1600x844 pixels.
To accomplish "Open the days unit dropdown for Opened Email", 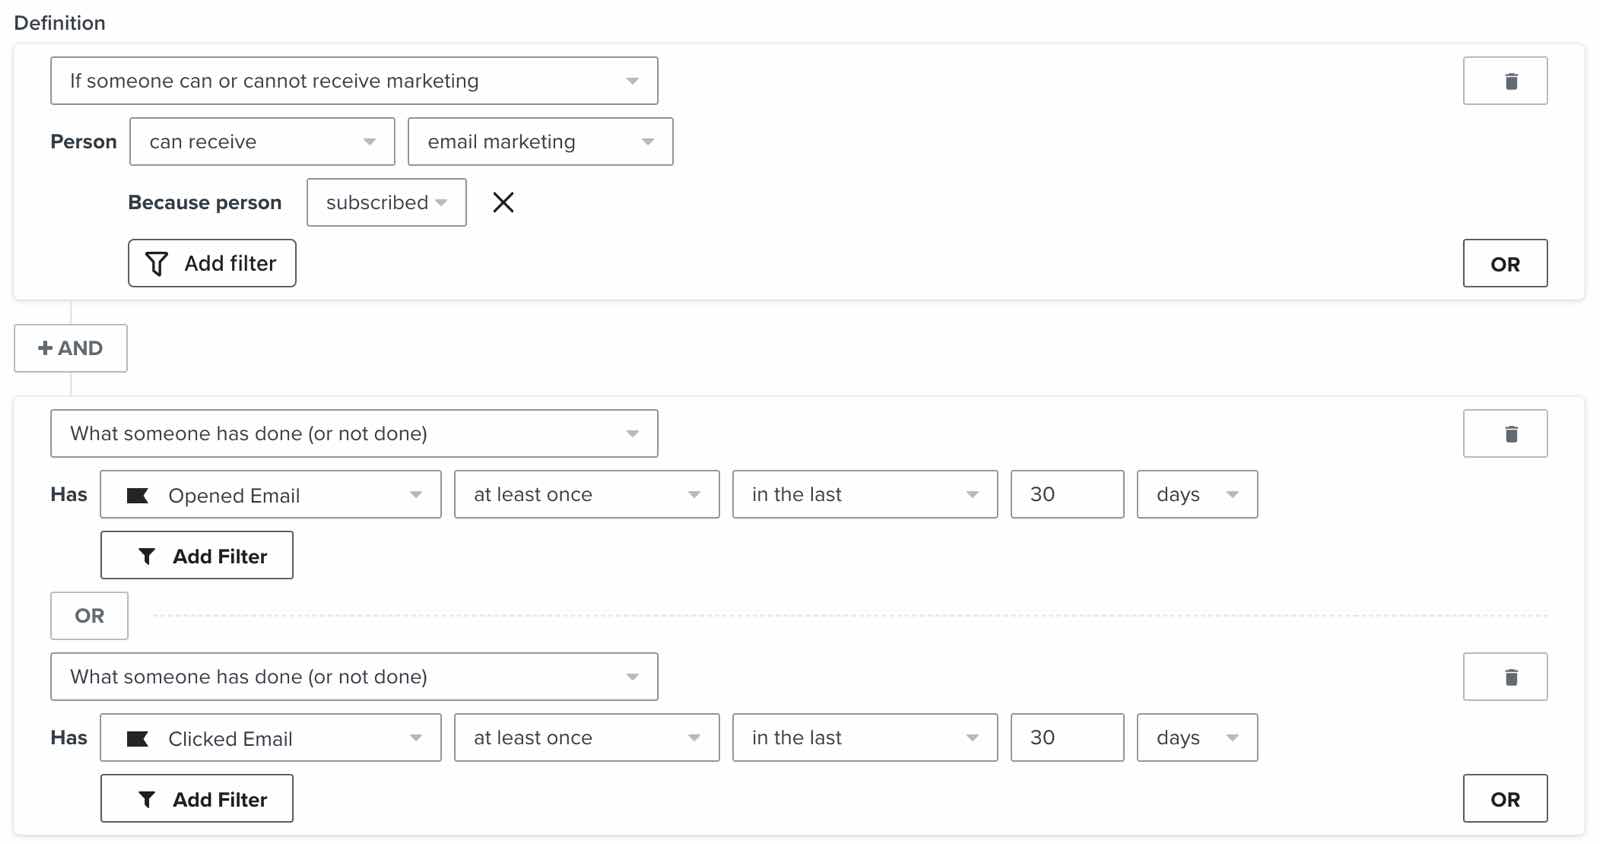I will point(1196,494).
